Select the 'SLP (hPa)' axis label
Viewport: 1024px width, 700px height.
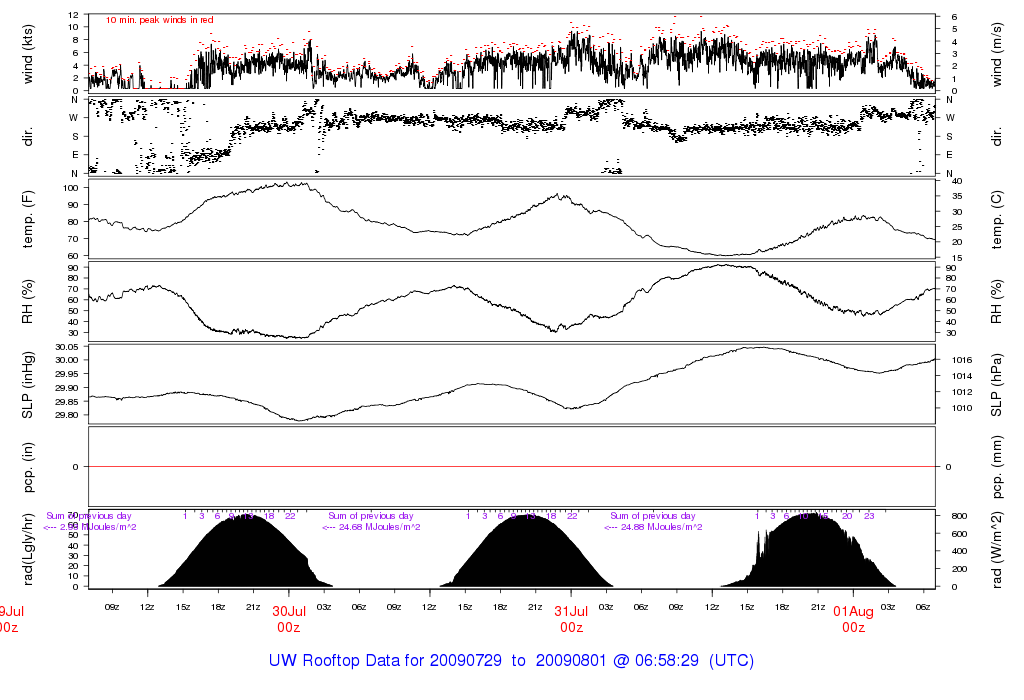point(996,385)
